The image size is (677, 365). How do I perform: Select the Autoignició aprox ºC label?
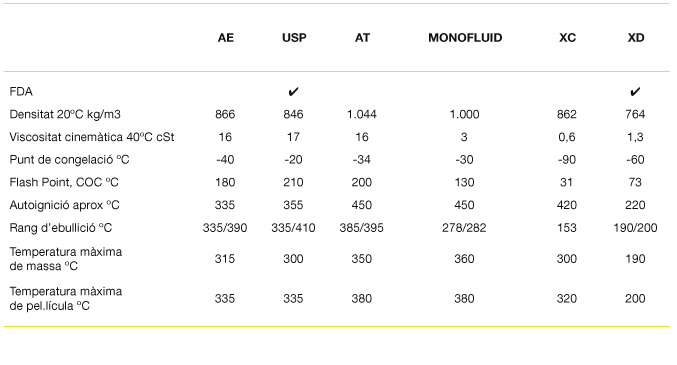tap(64, 205)
